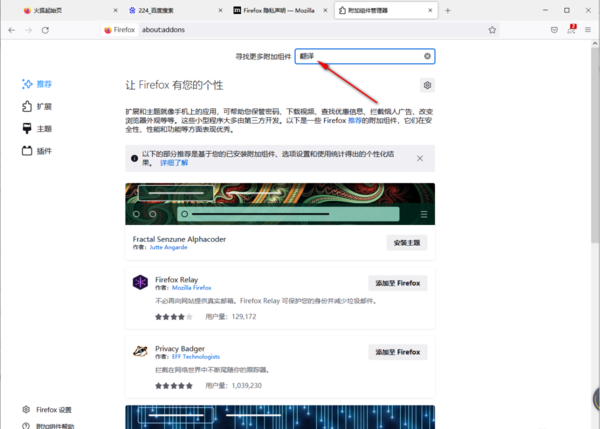Image resolution: width=600 pixels, height=429 pixels.
Task: Open author link Mozilla Firefox
Action: [x=191, y=288]
